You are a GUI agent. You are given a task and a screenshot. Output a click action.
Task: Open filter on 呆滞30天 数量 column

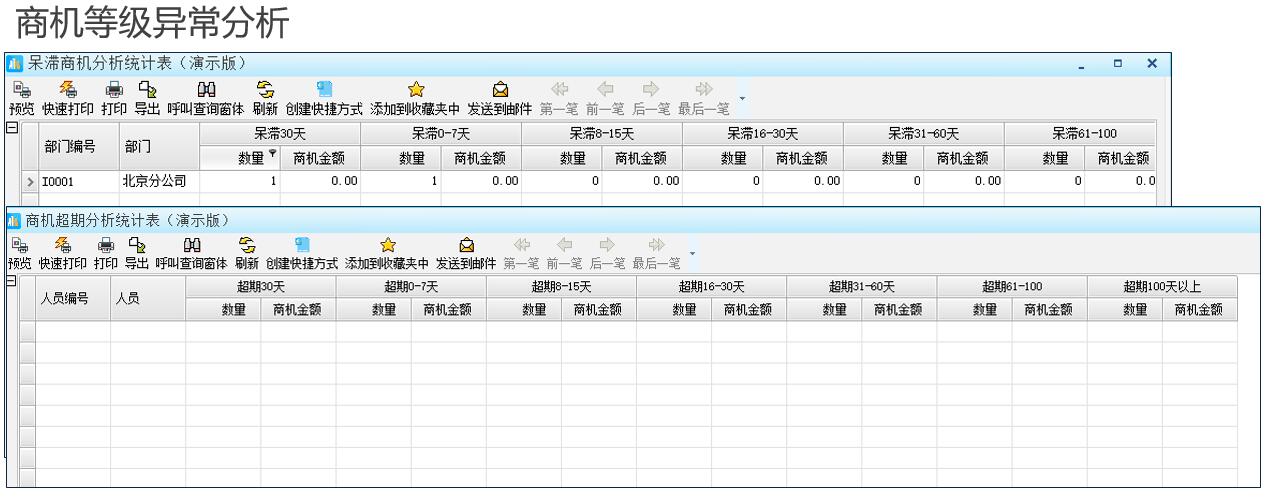tap(272, 154)
